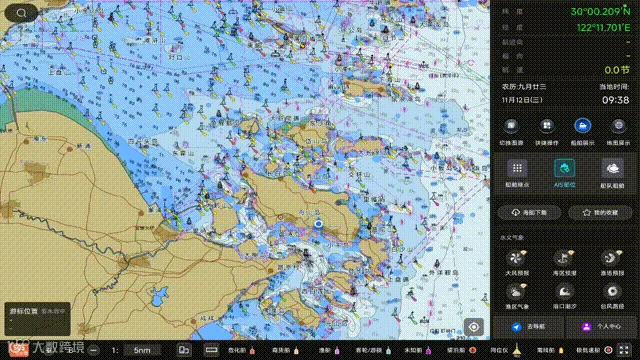Open My Favorites star button
The height and width of the screenshot is (360, 640).
[x=600, y=213]
